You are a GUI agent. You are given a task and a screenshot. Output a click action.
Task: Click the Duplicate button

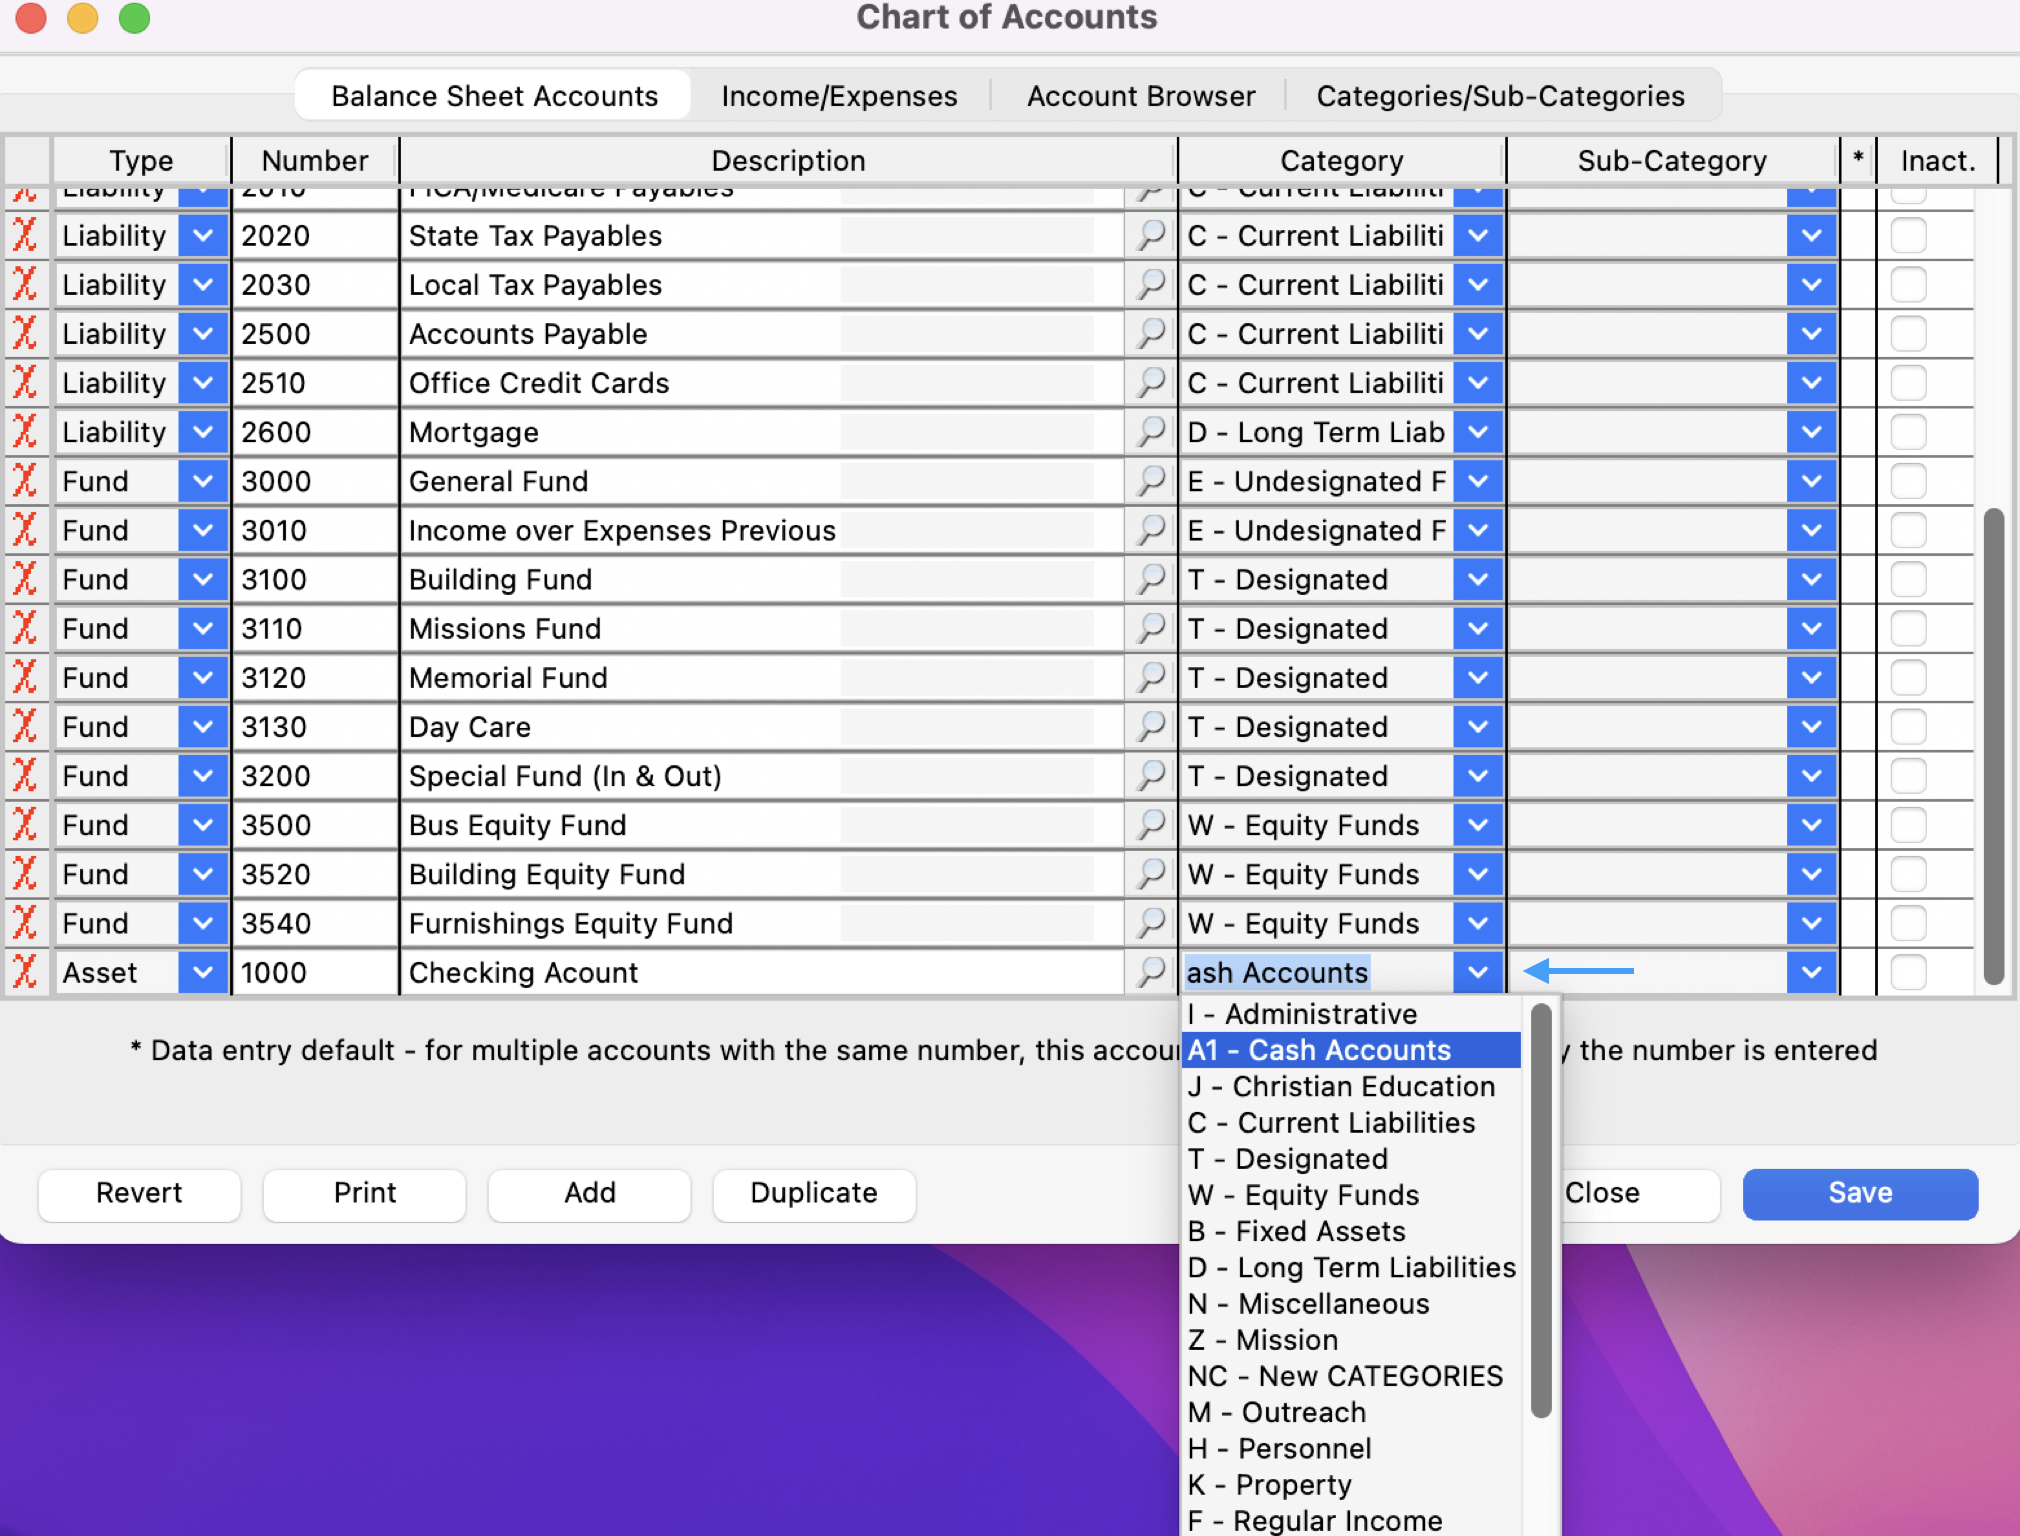[x=813, y=1193]
